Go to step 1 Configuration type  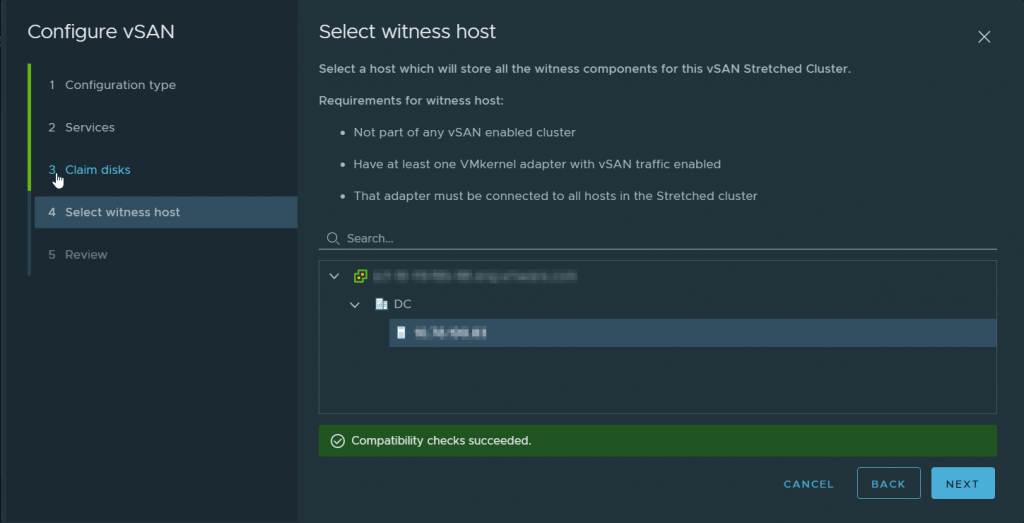(120, 85)
